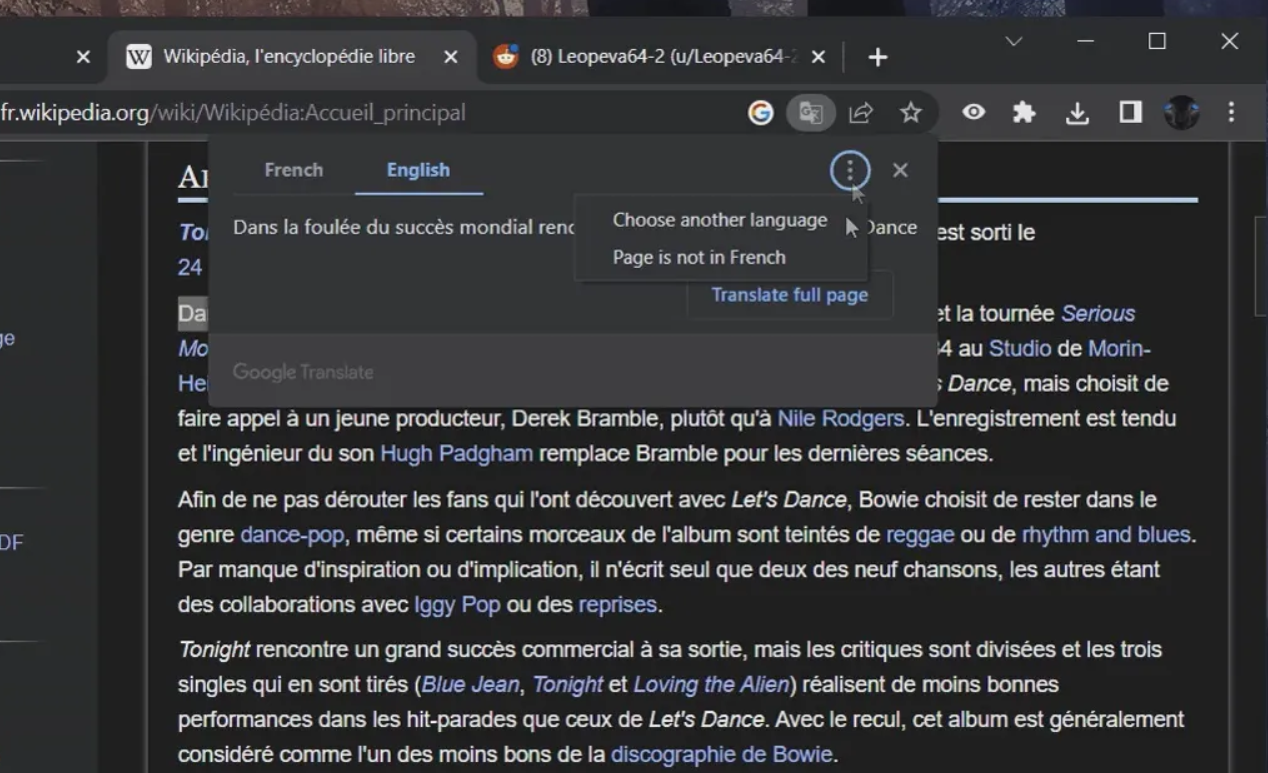Open the Tonight link after Blue Jean
This screenshot has width=1268, height=773.
point(567,685)
